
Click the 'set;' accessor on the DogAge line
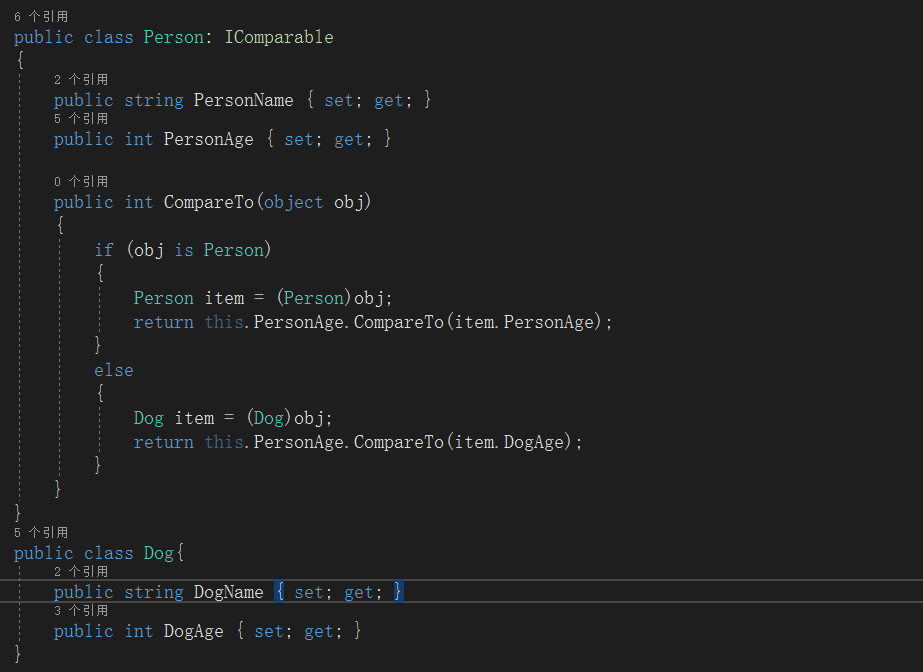pos(273,631)
